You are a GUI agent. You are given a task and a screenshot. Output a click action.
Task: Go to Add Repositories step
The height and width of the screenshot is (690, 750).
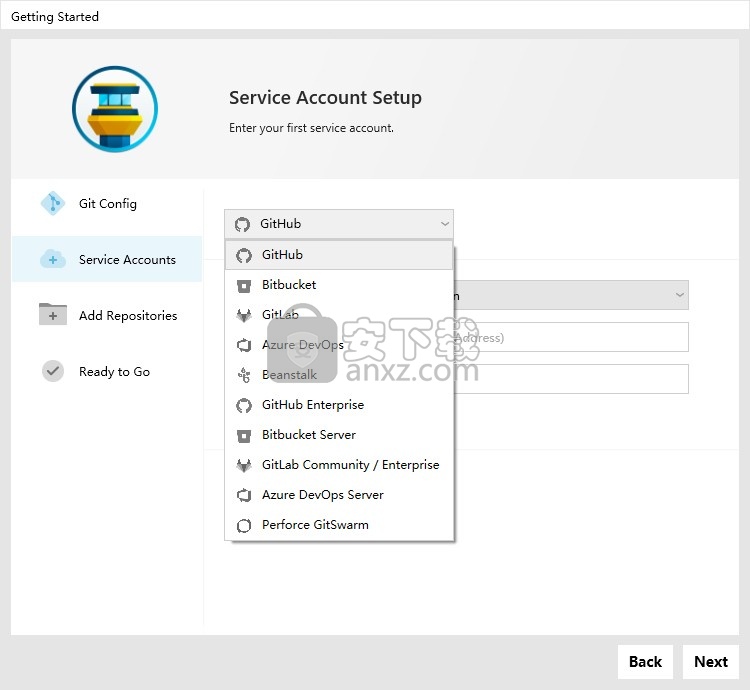coord(107,315)
